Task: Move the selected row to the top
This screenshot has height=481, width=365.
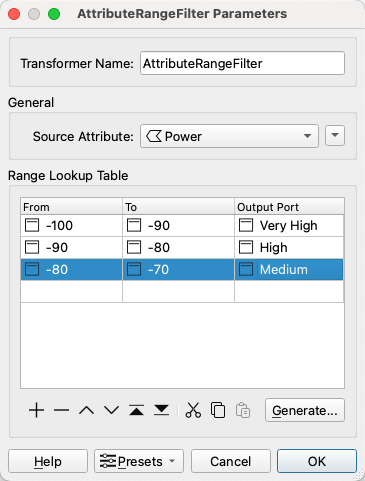Action: pos(136,410)
